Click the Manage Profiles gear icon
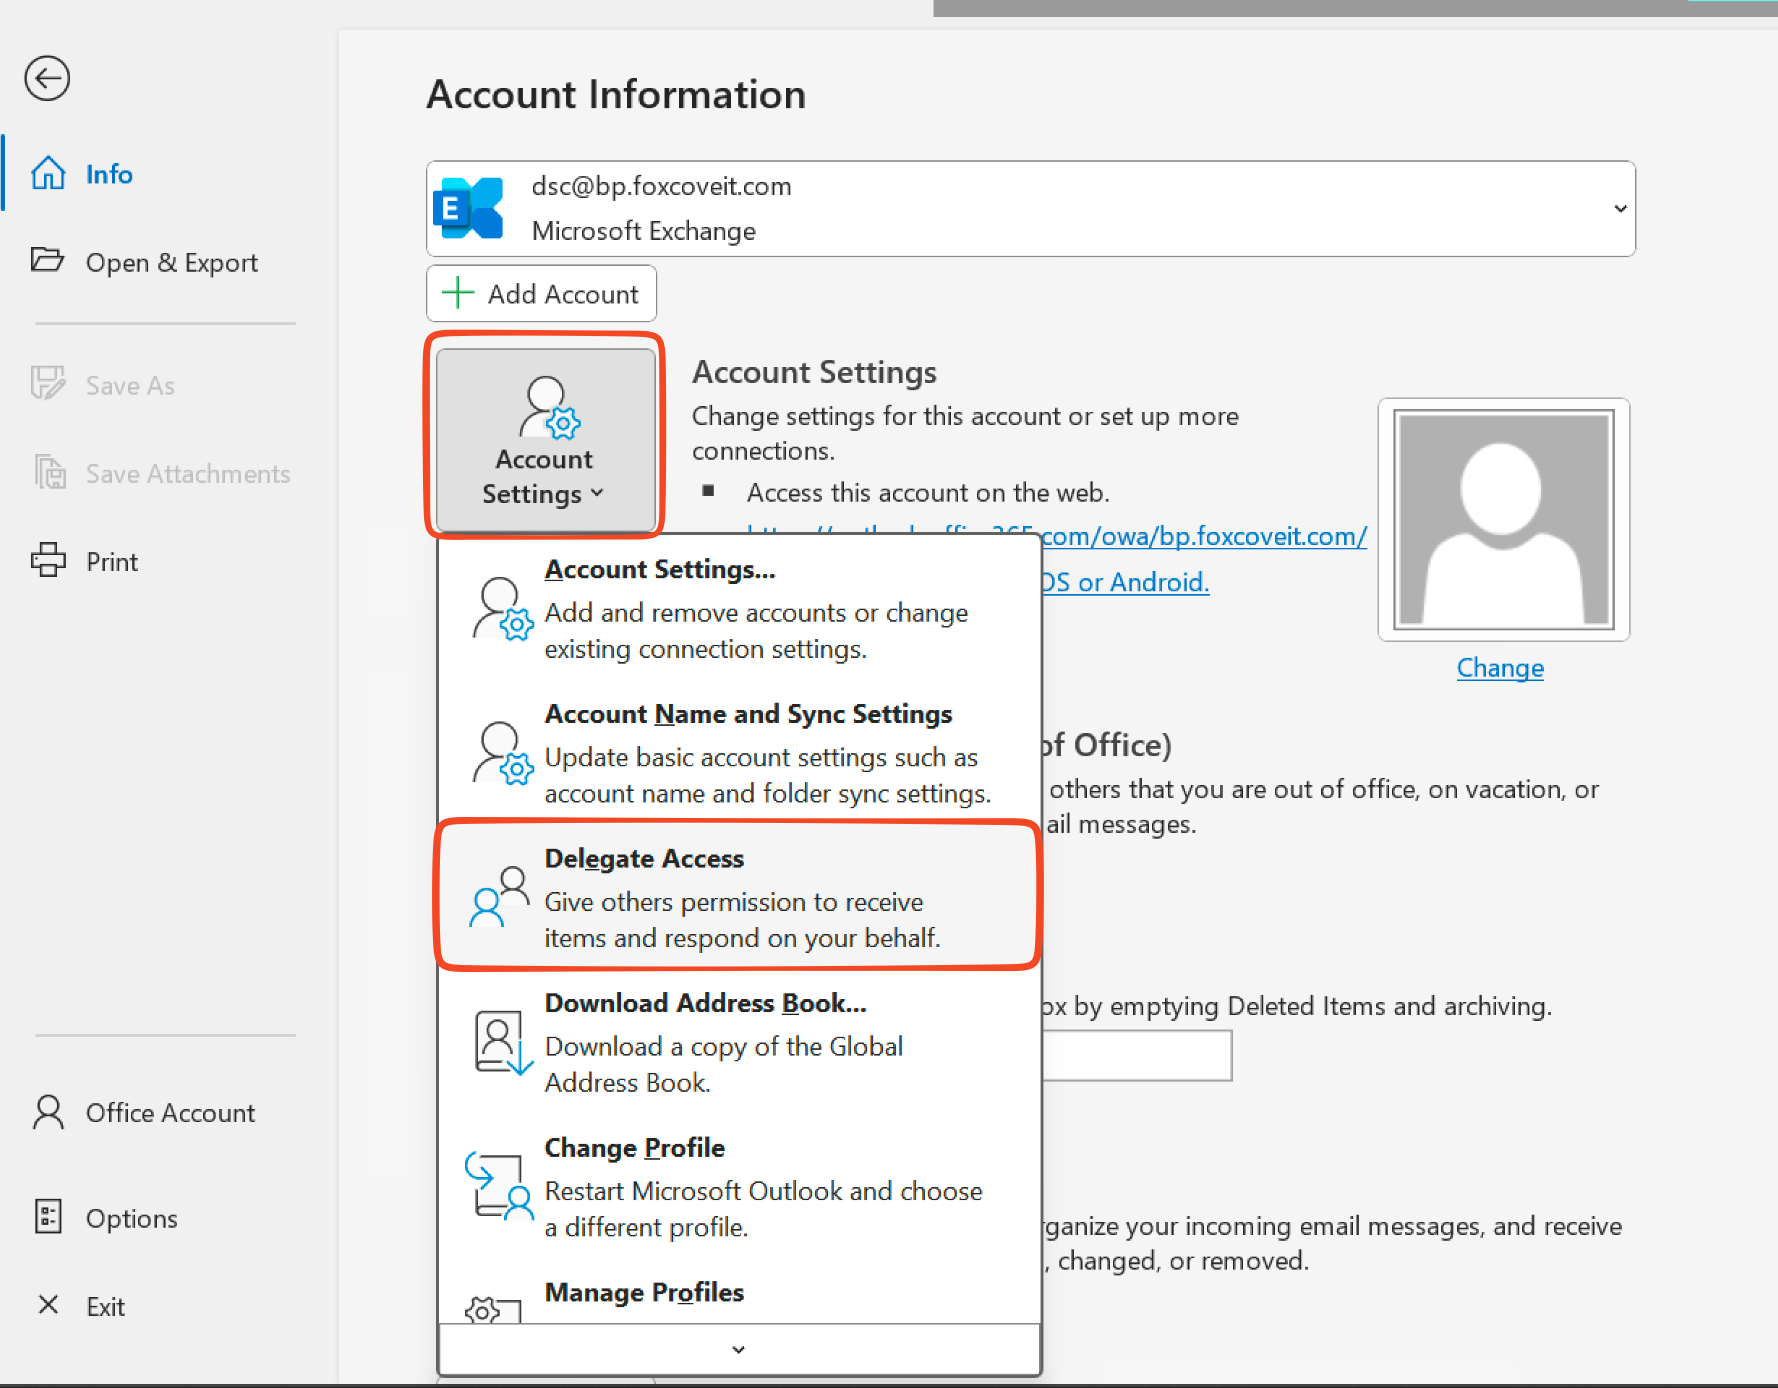Image resolution: width=1778 pixels, height=1388 pixels. pyautogui.click(x=493, y=1310)
